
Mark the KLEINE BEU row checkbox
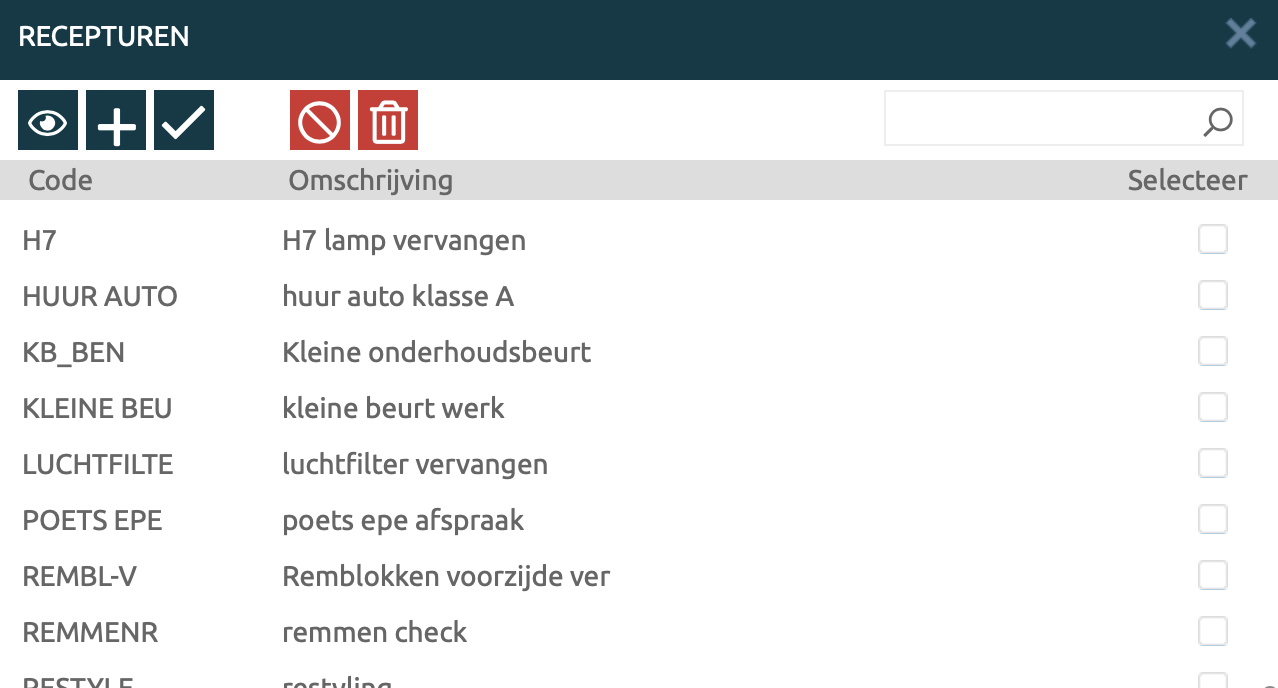(1212, 408)
